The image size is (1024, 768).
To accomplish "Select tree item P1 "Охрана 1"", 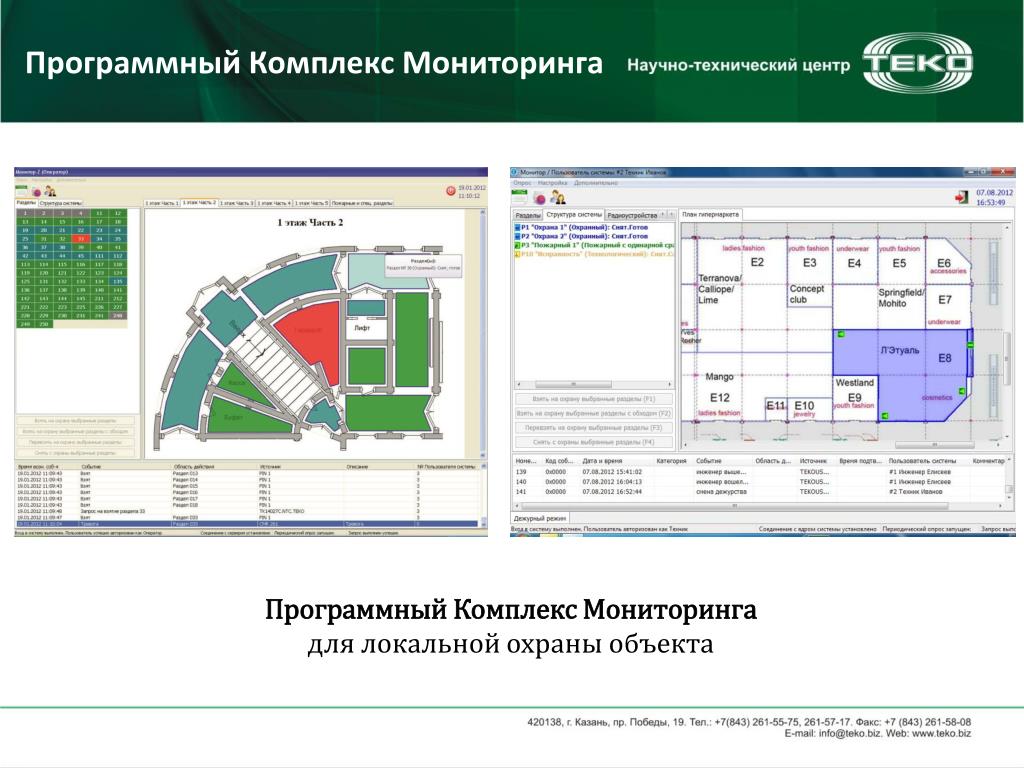I will [581, 227].
